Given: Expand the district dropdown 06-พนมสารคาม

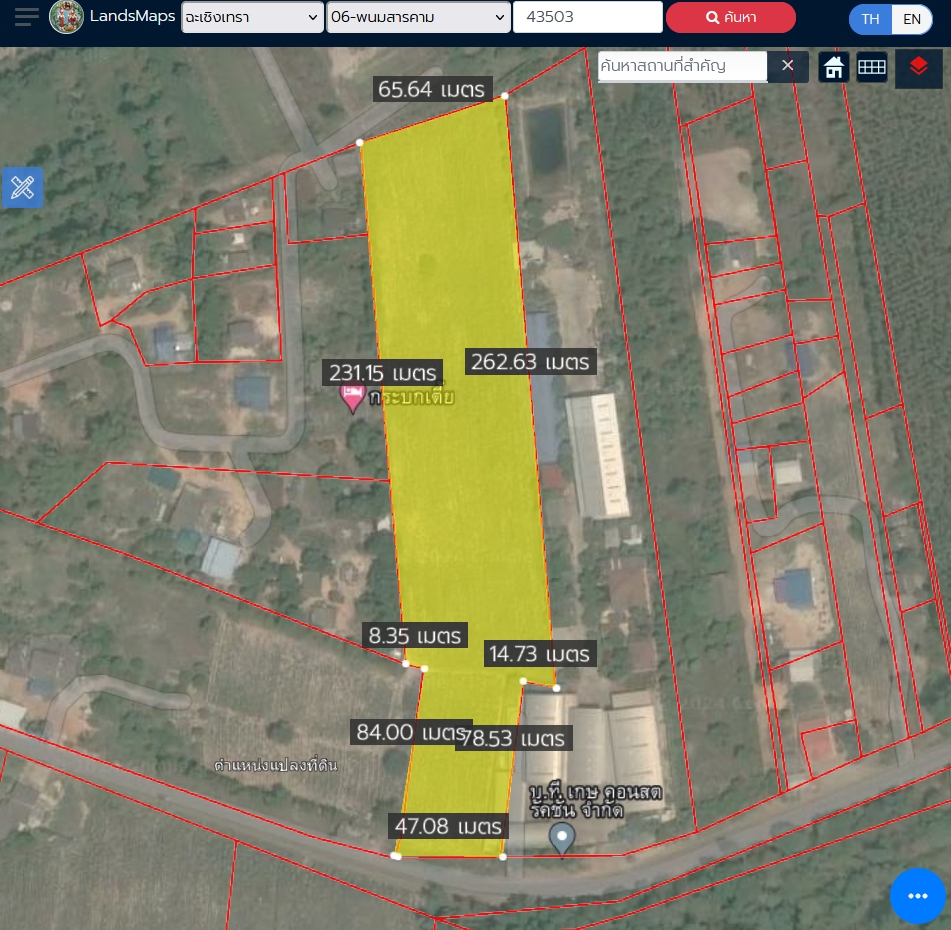Looking at the screenshot, I should (x=418, y=17).
